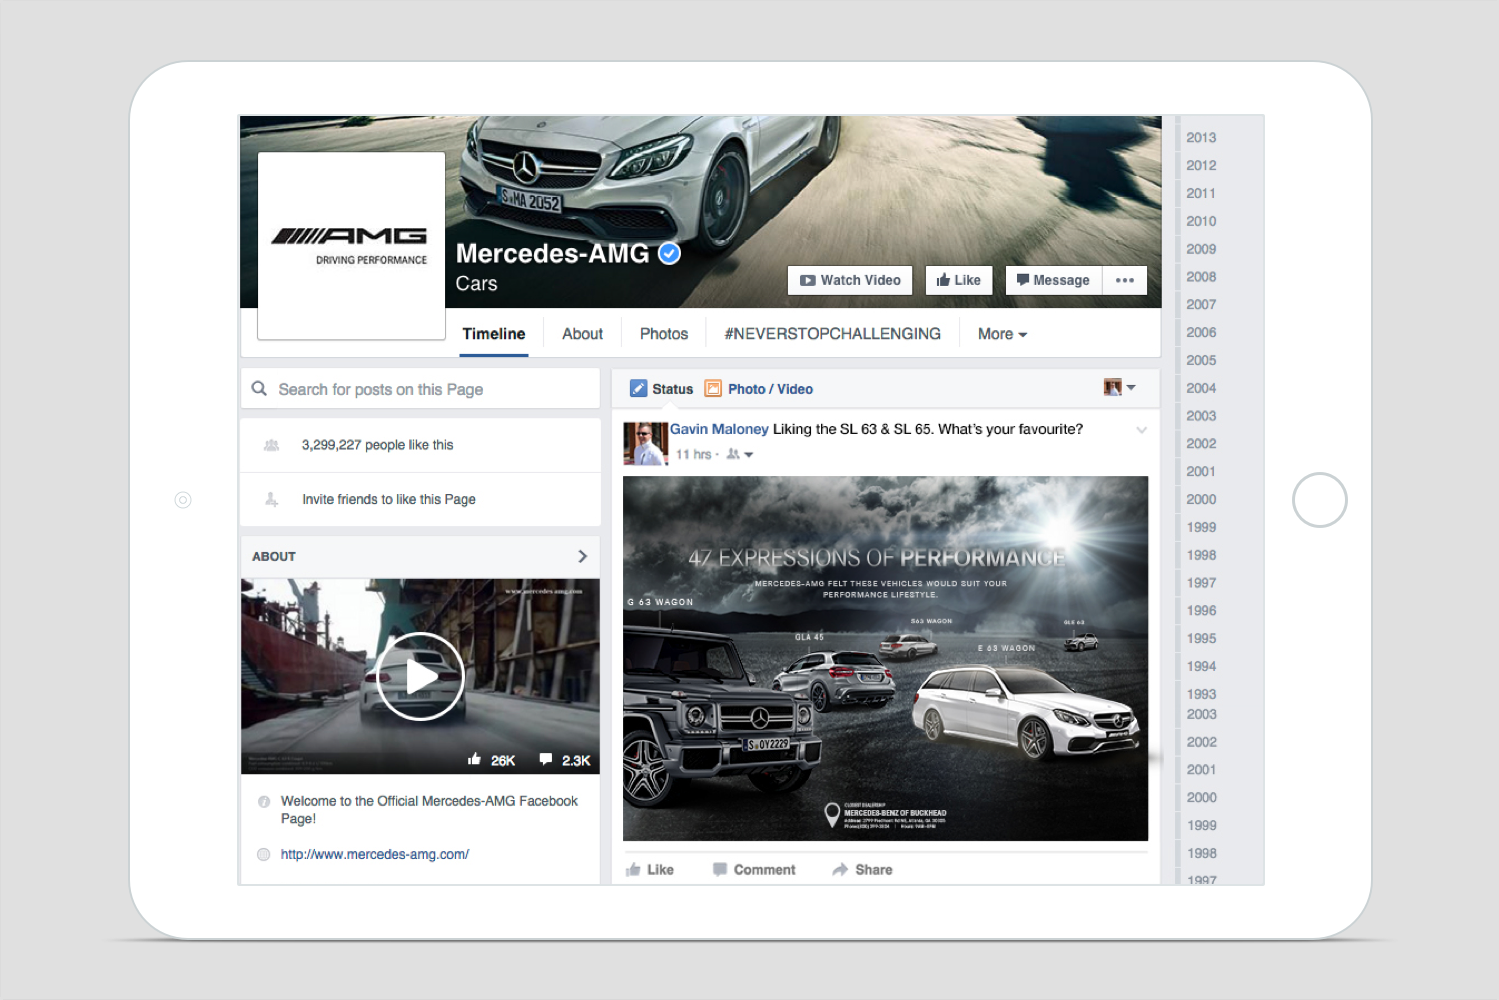Image resolution: width=1499 pixels, height=1000 pixels.
Task: Click the Comment bubble icon under the post
Action: point(720,869)
